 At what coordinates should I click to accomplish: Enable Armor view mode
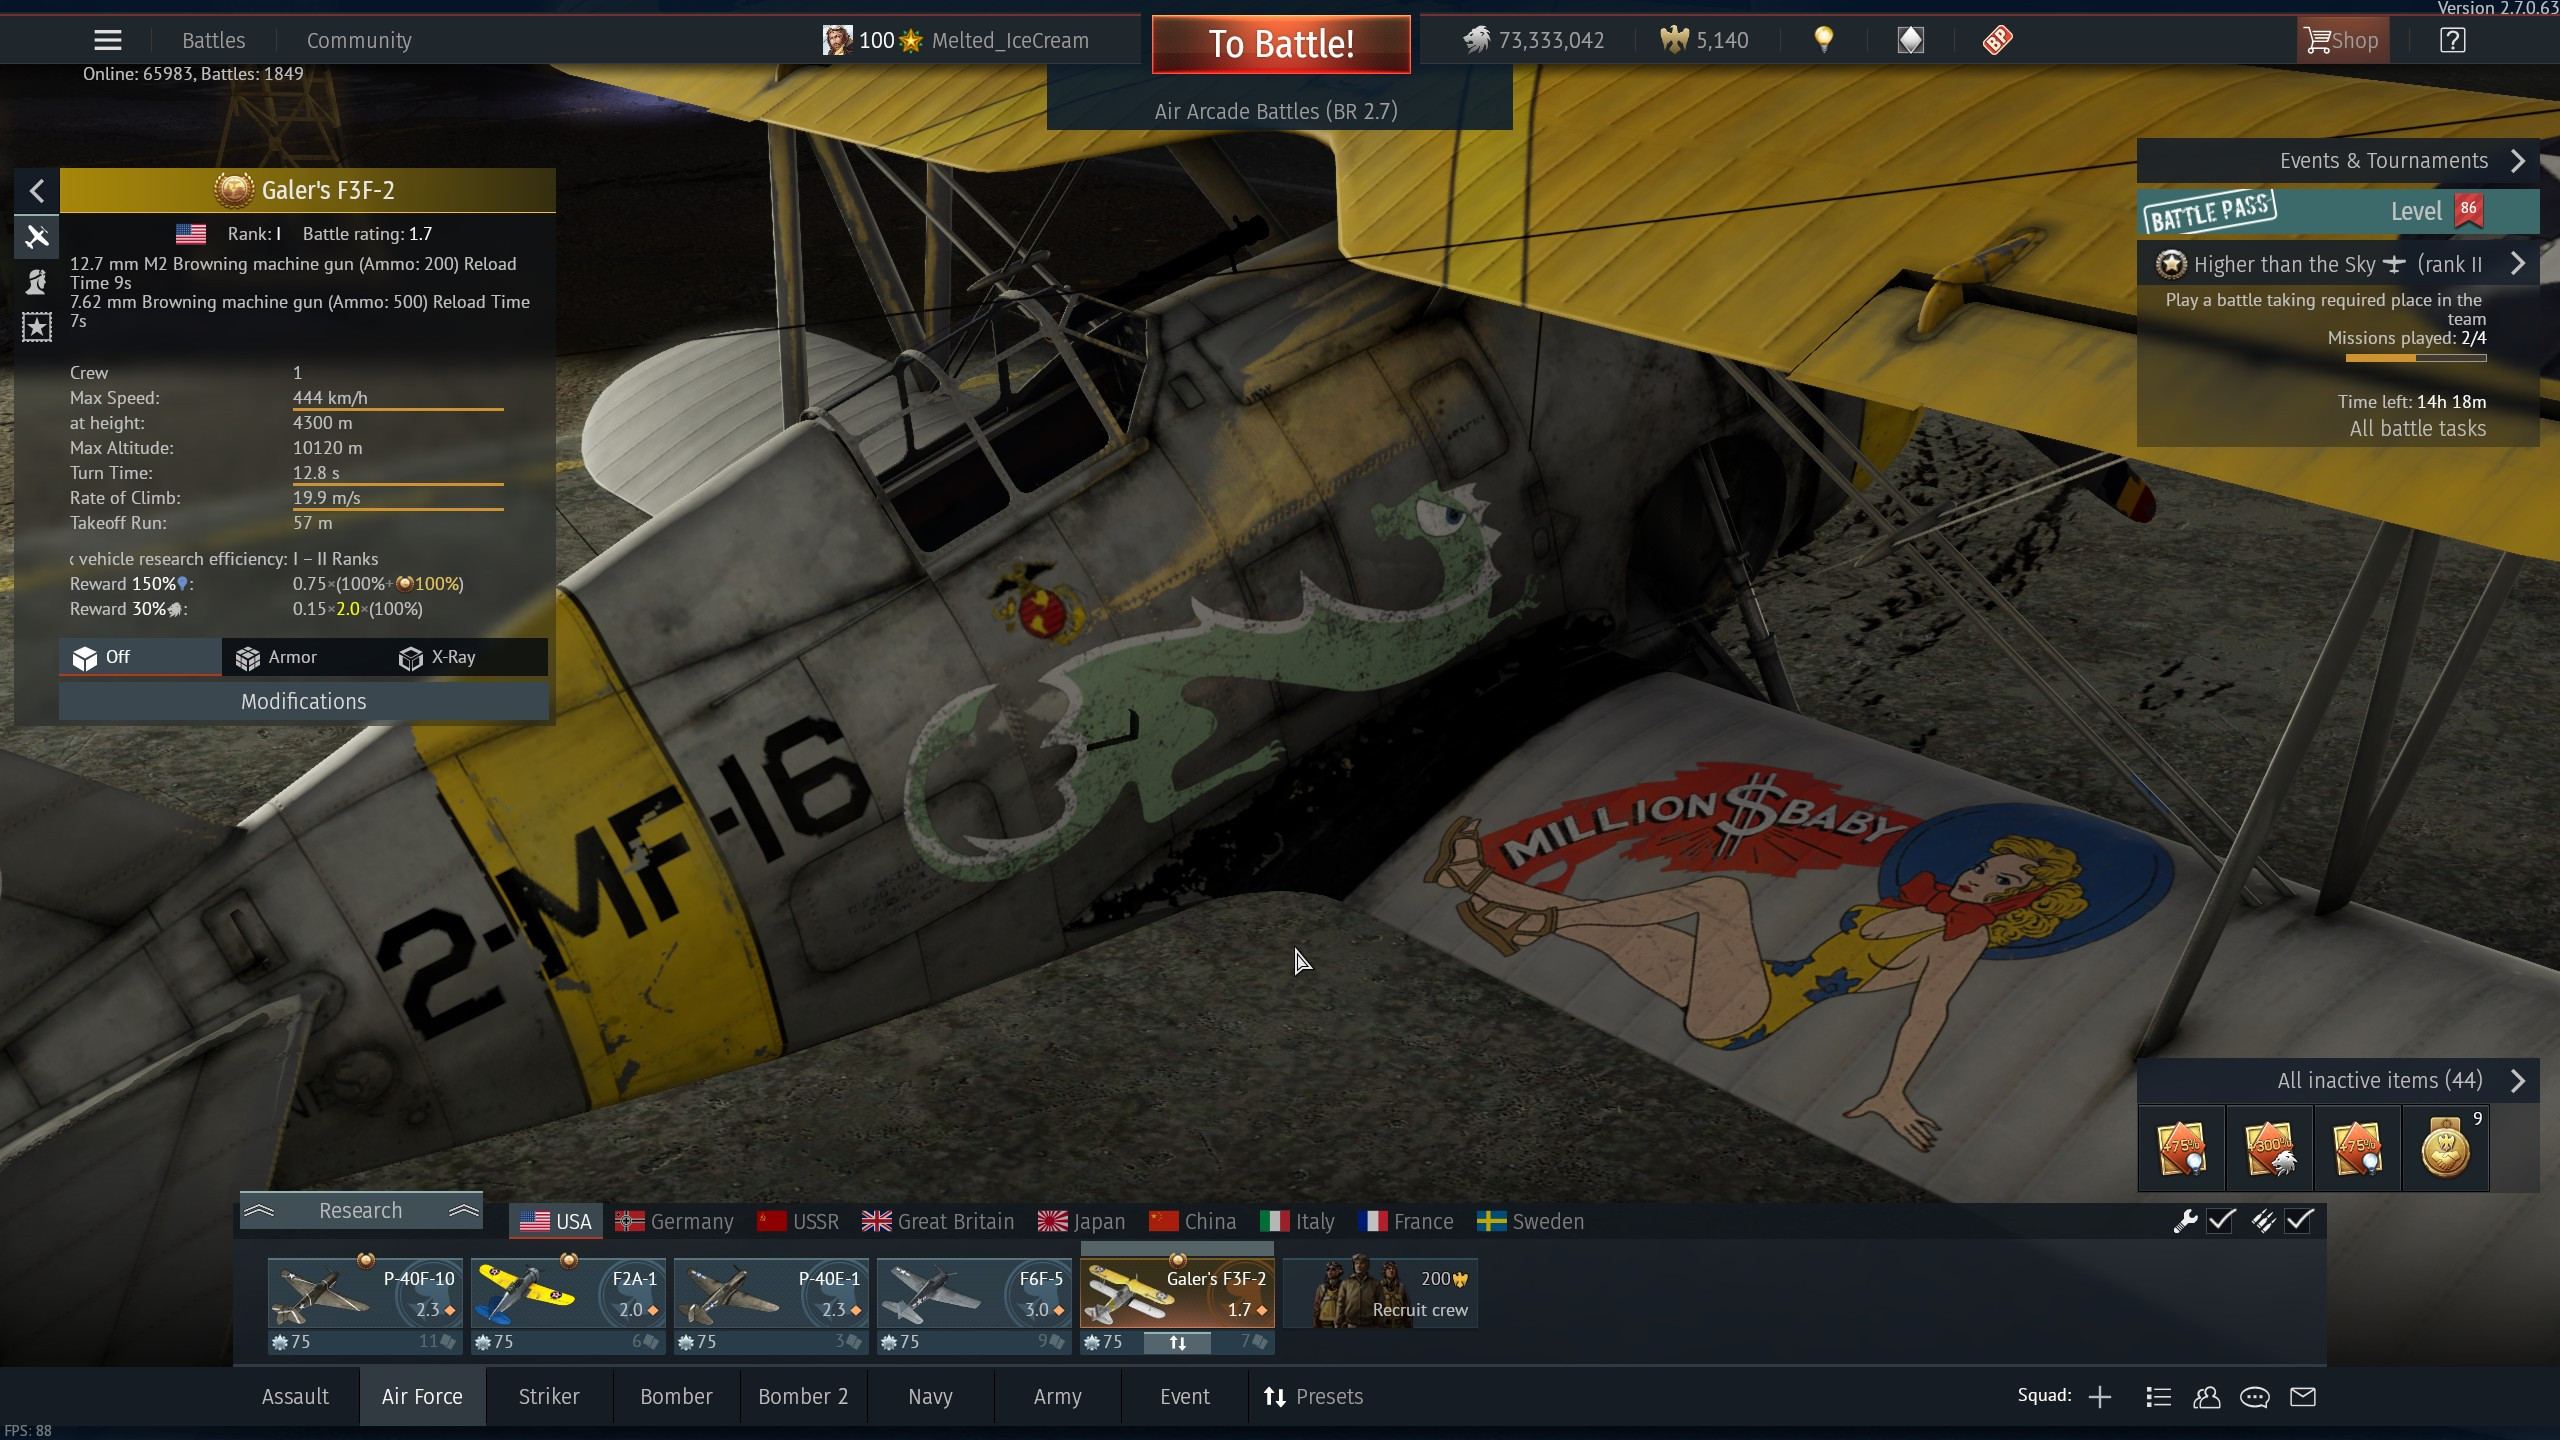click(301, 657)
